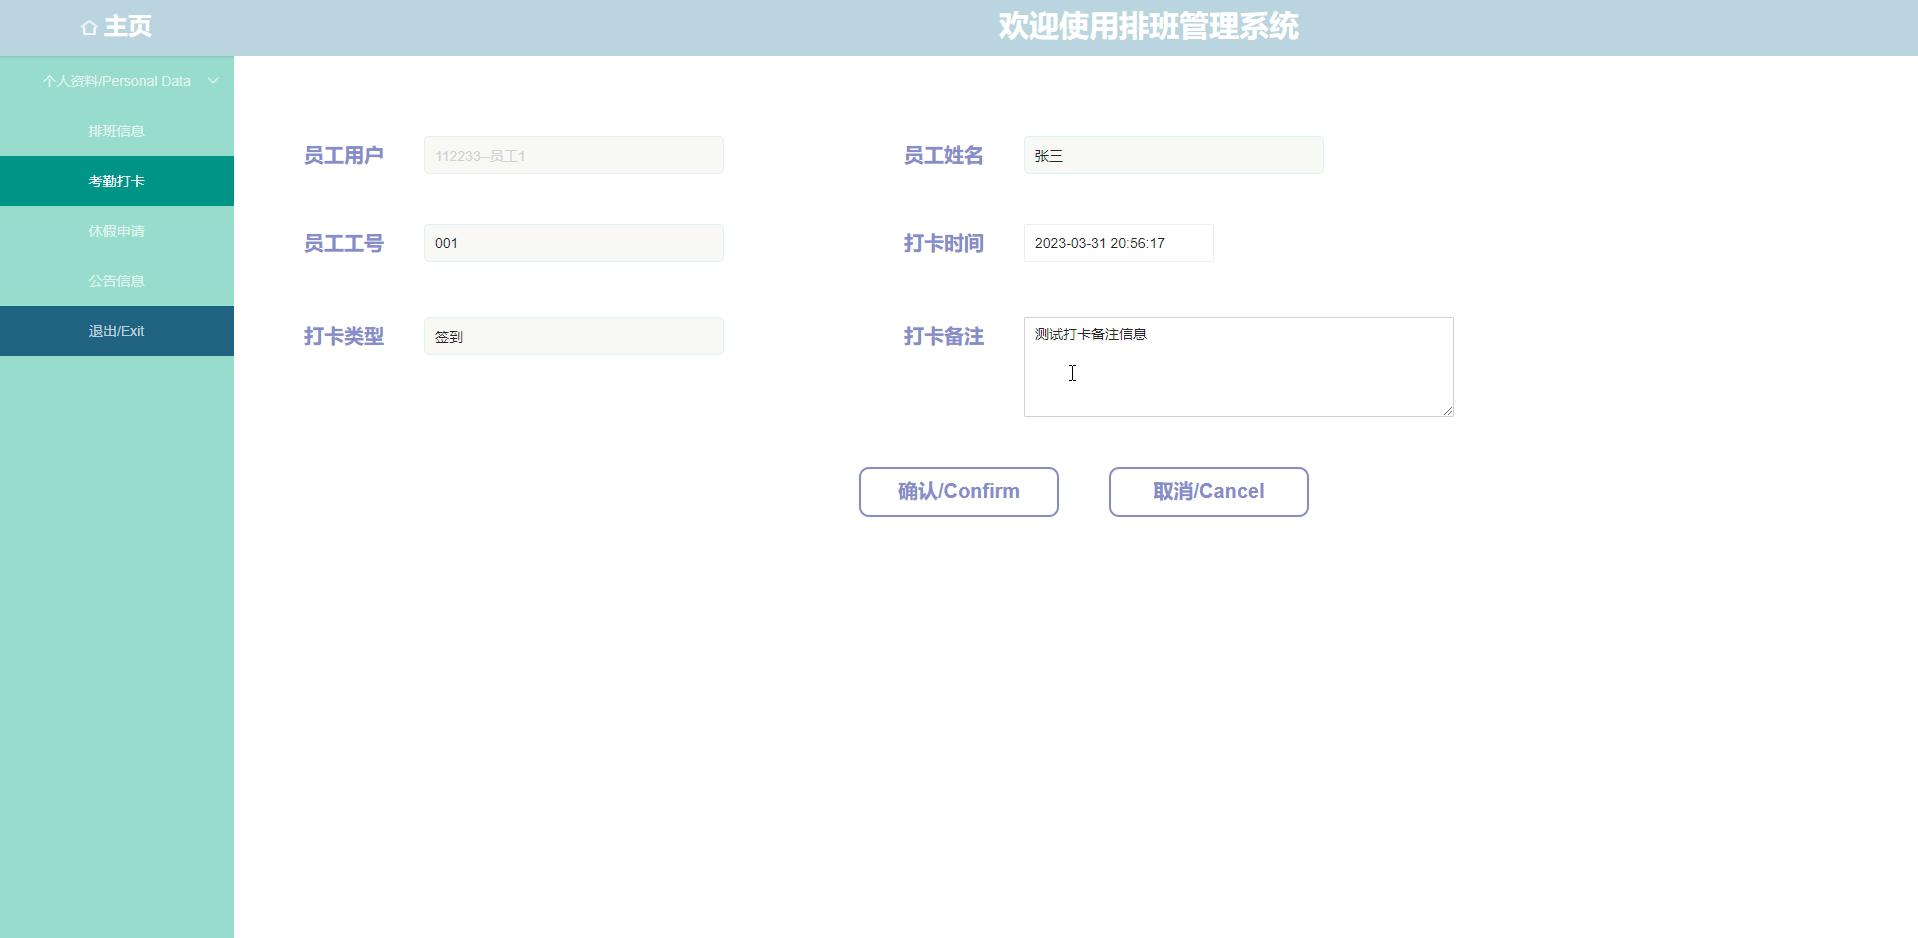Image resolution: width=1918 pixels, height=938 pixels.
Task: Open the 员工用户 dropdown field
Action: point(574,155)
